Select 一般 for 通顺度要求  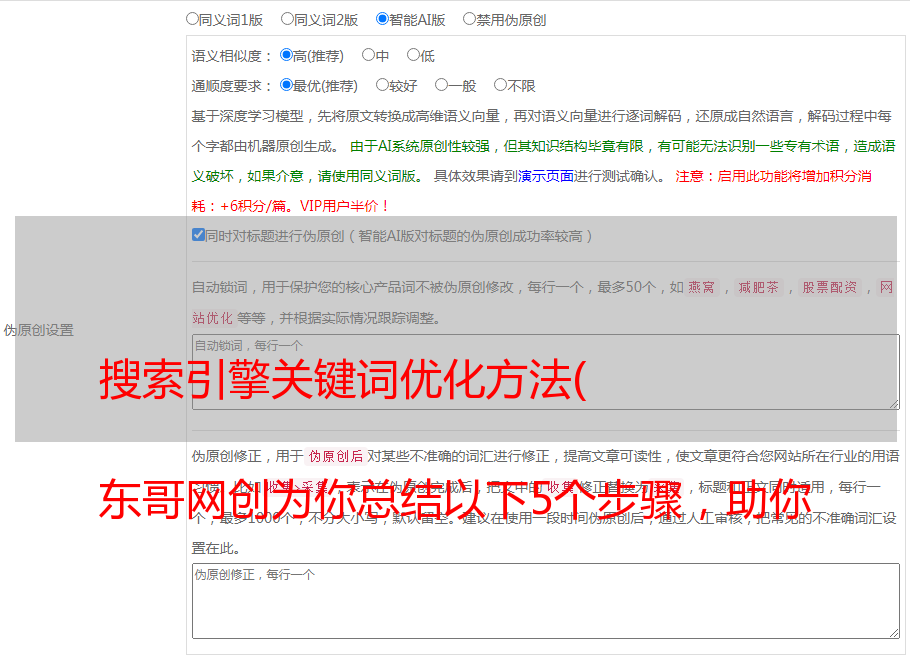[x=441, y=85]
